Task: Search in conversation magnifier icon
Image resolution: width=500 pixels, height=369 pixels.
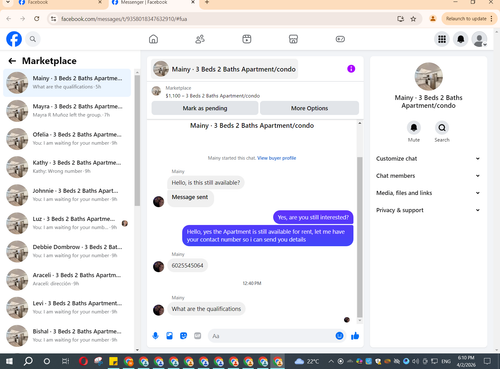Action: [442, 128]
